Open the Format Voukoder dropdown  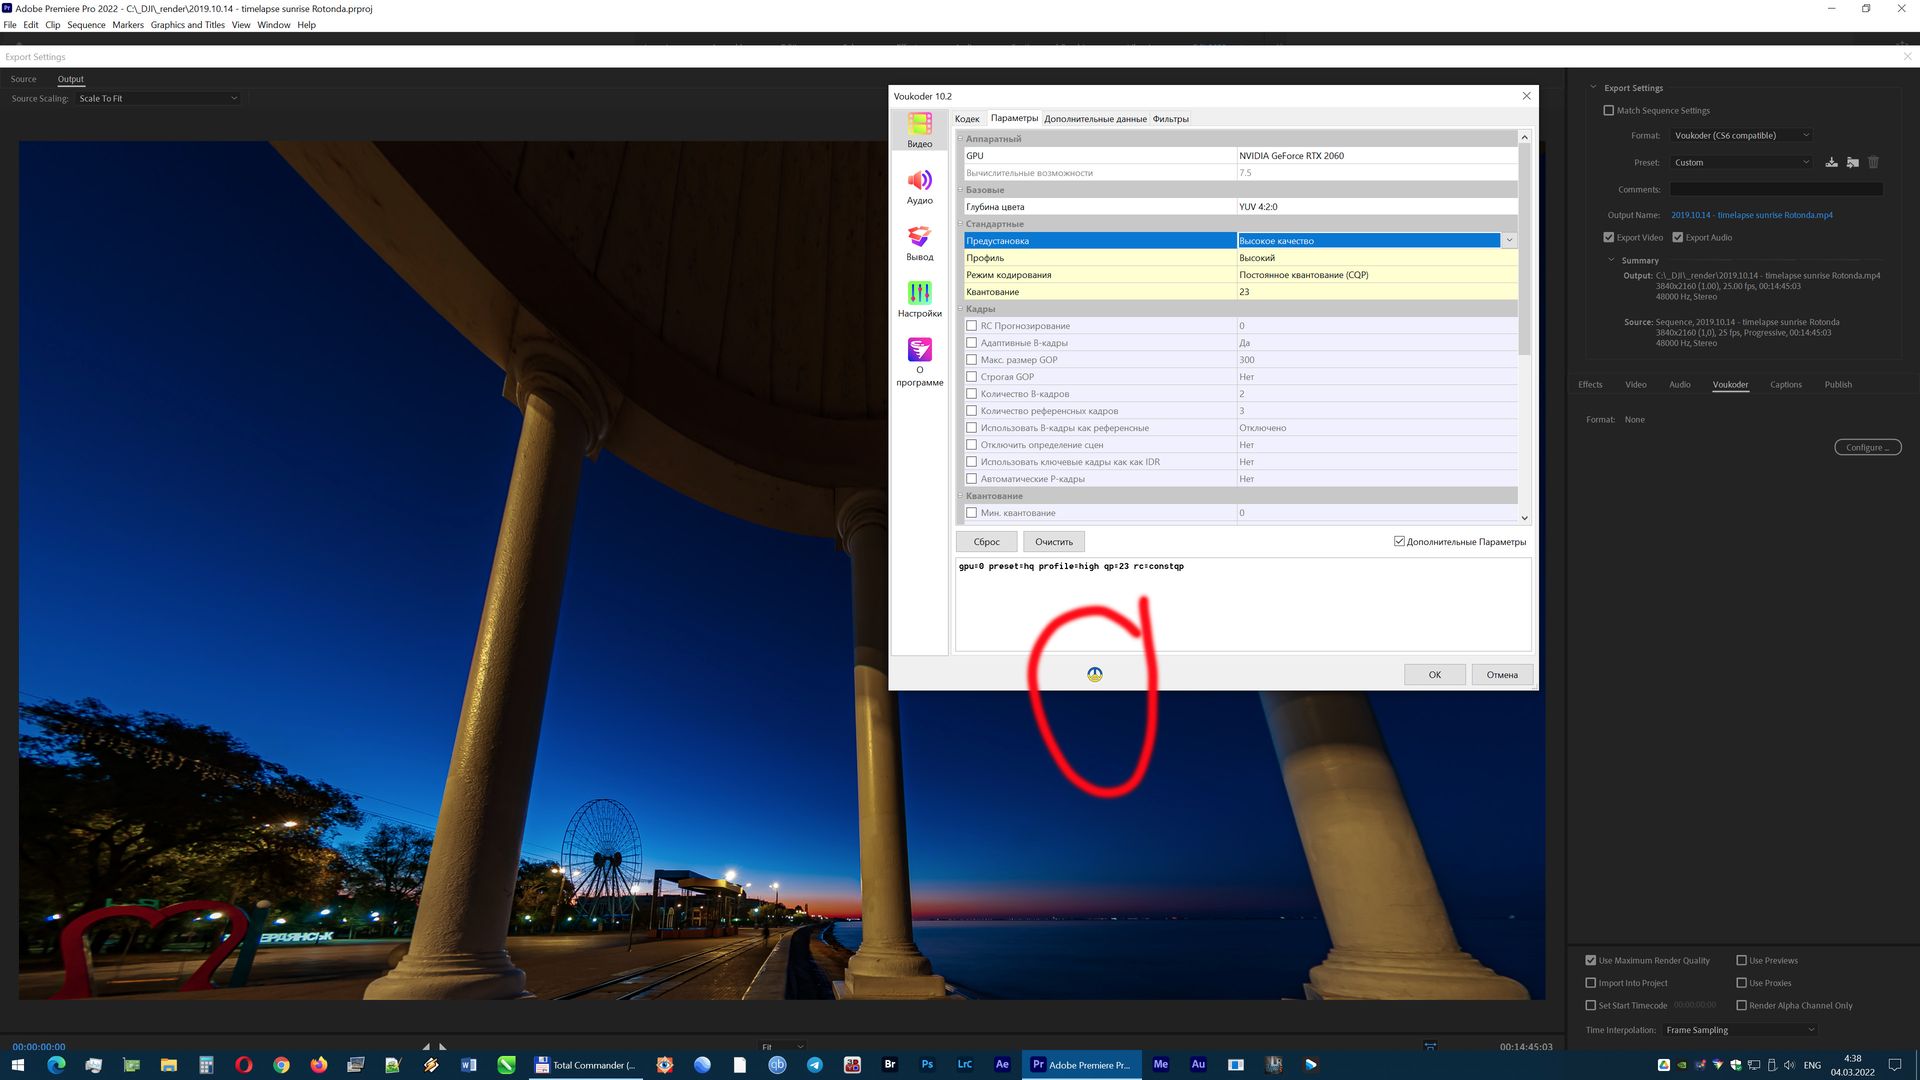pyautogui.click(x=1740, y=135)
